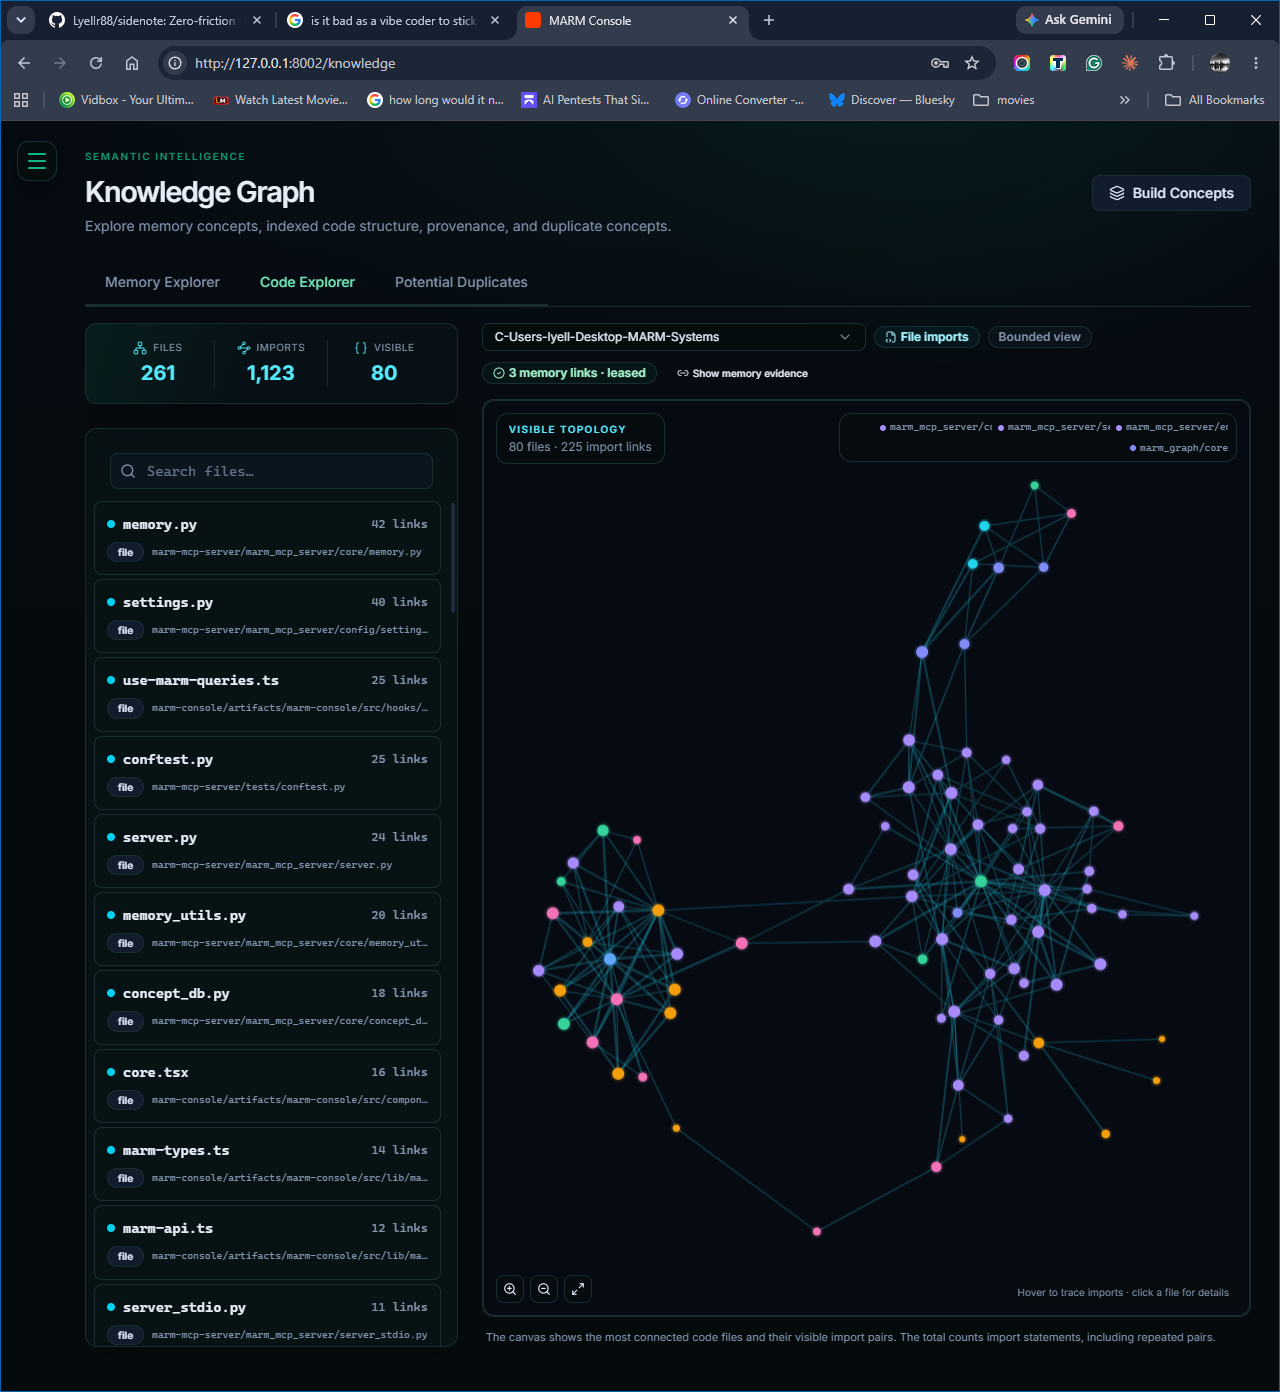
Task: Open the hamburger sidebar menu
Action: point(37,161)
